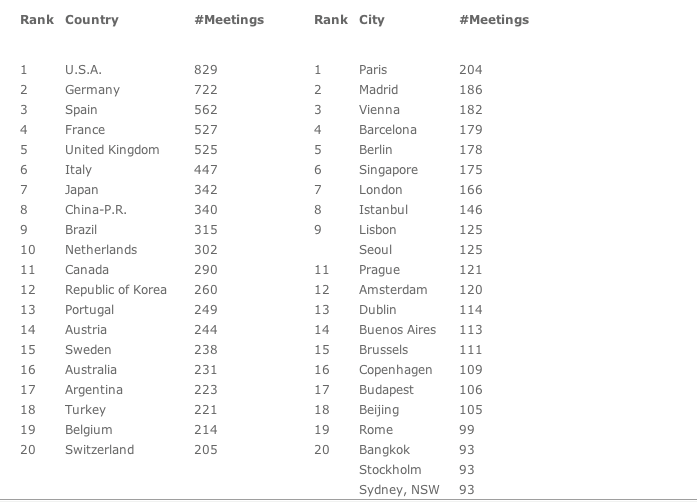Image resolution: width=697 pixels, height=502 pixels.
Task: Click the Barcelona city entry
Action: [388, 130]
